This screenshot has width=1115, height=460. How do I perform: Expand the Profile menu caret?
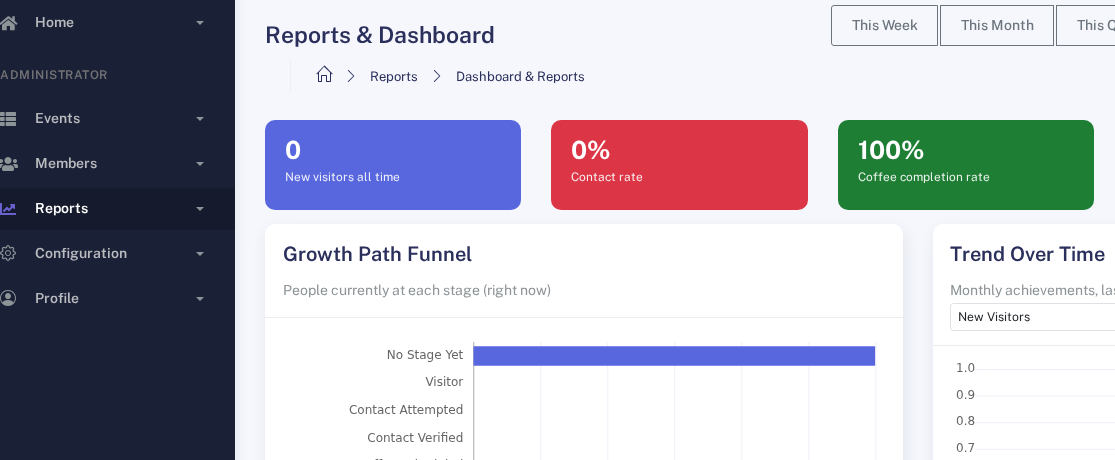point(200,298)
